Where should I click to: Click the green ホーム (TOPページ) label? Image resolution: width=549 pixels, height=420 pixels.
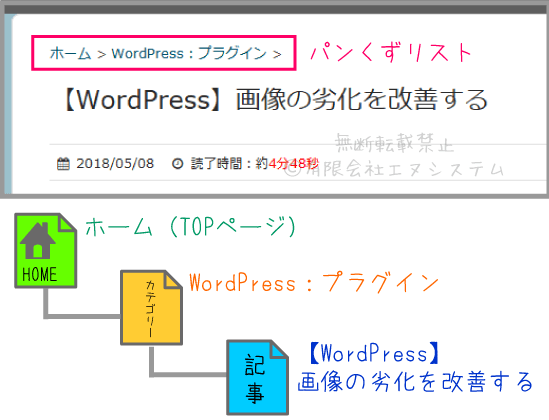[x=191, y=227]
